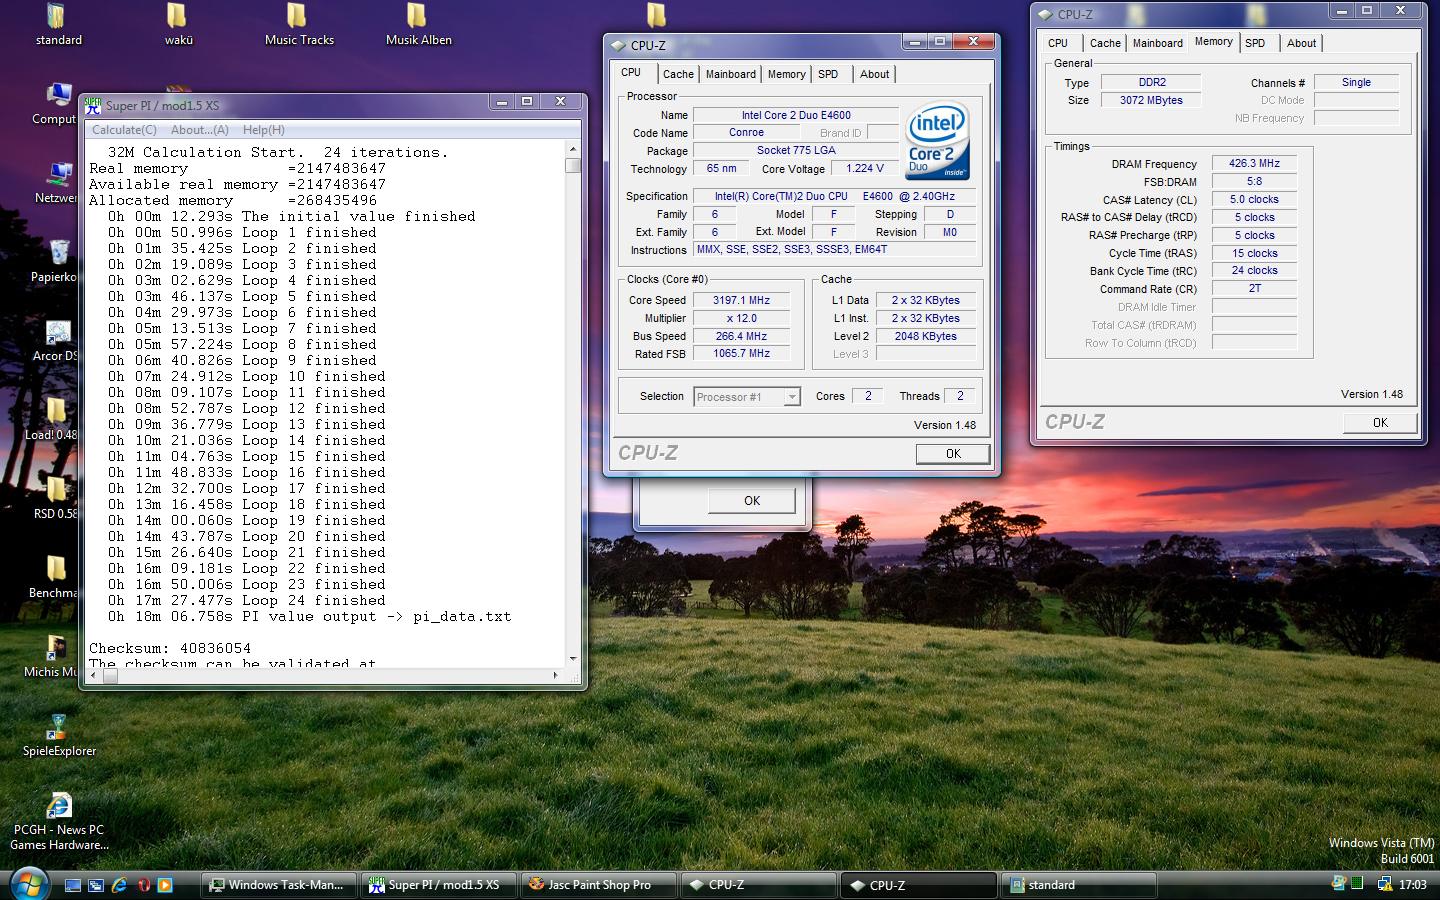Switch to SPD tab in center CPU-Z

tap(828, 74)
